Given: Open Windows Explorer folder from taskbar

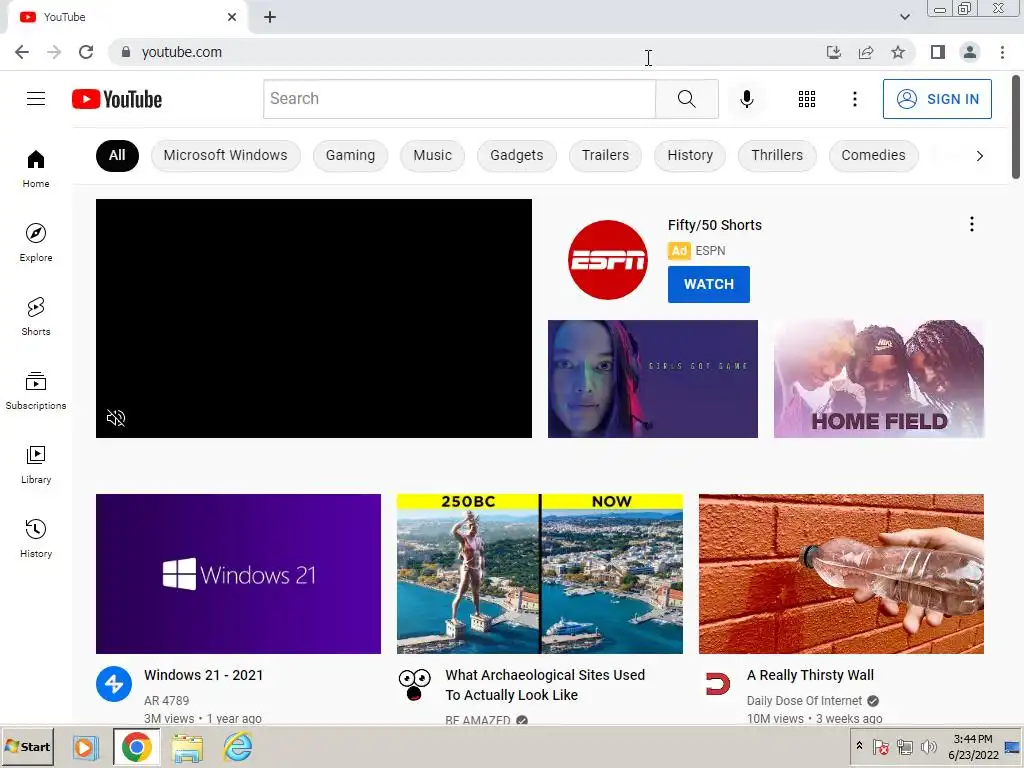Looking at the screenshot, I should coord(187,747).
